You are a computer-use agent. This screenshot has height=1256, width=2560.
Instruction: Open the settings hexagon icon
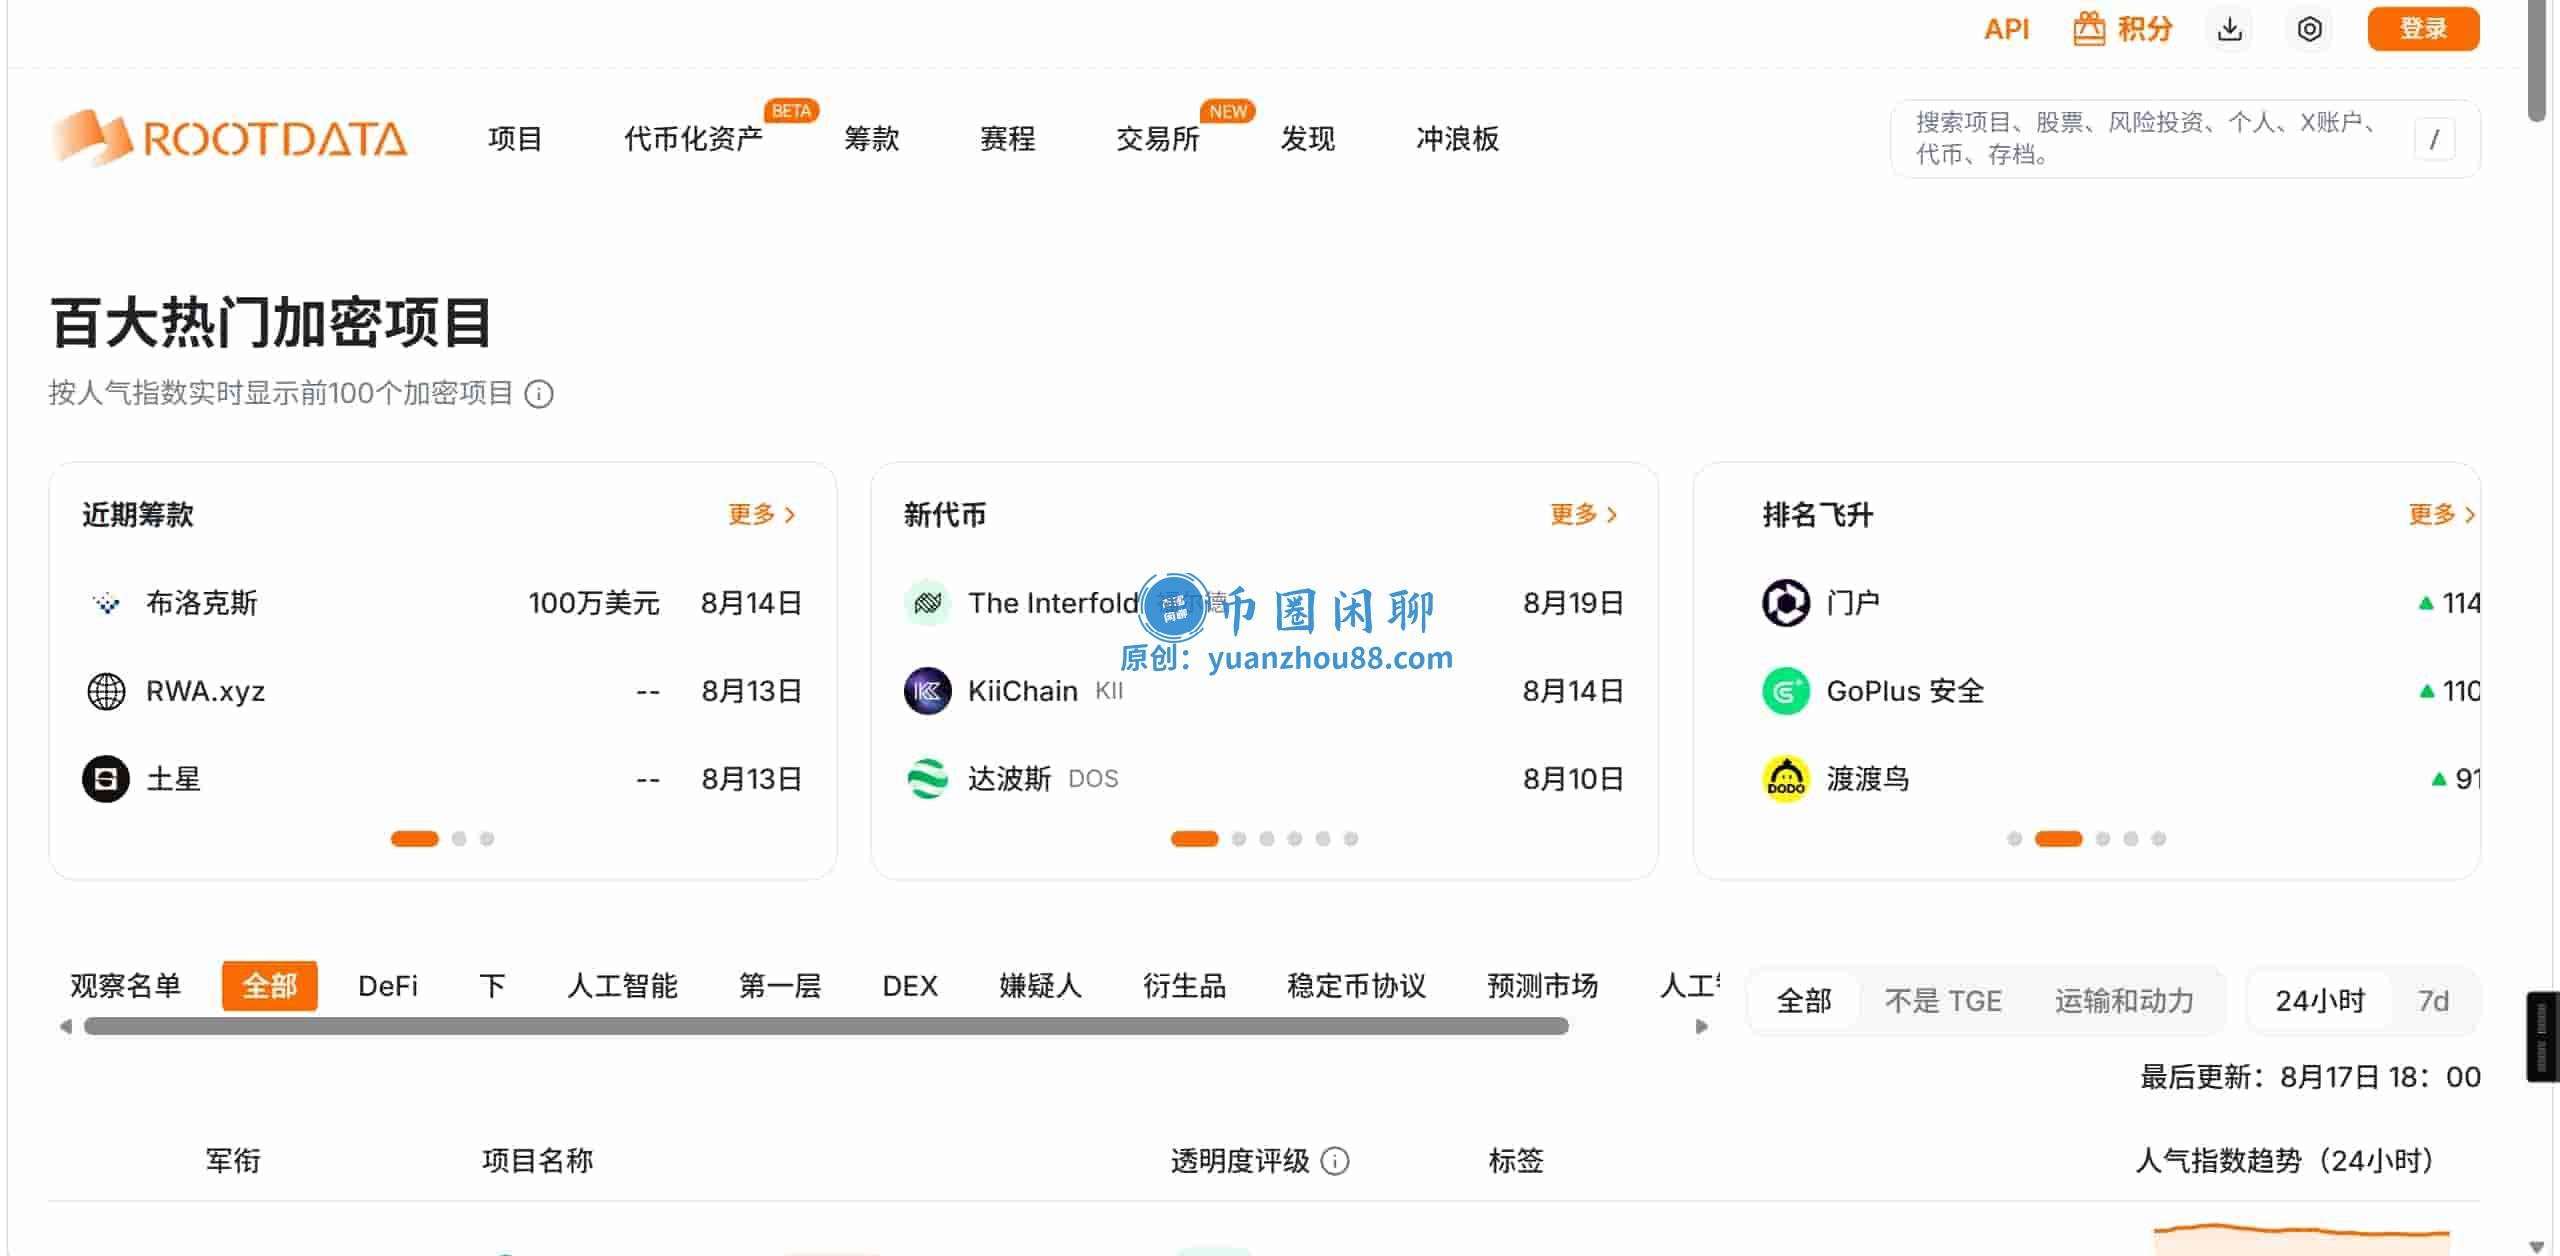pyautogui.click(x=2309, y=29)
